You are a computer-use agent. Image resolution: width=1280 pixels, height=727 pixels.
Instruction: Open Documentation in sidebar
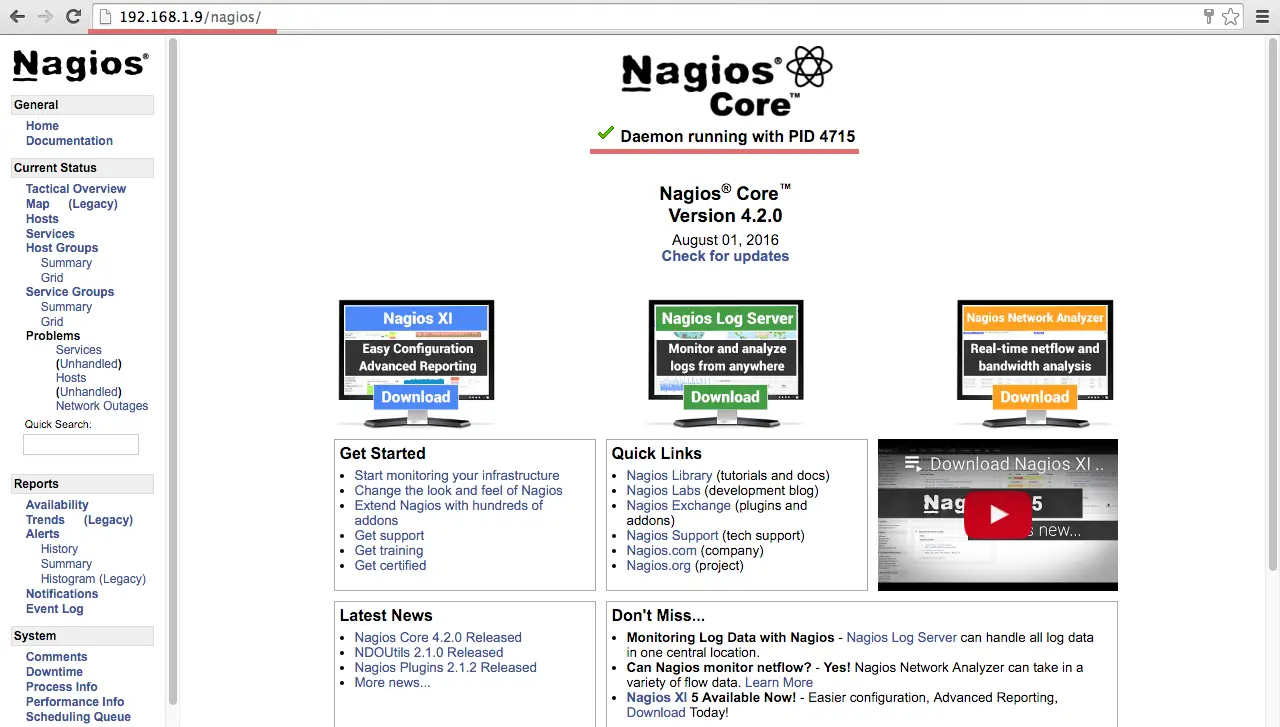pos(69,141)
